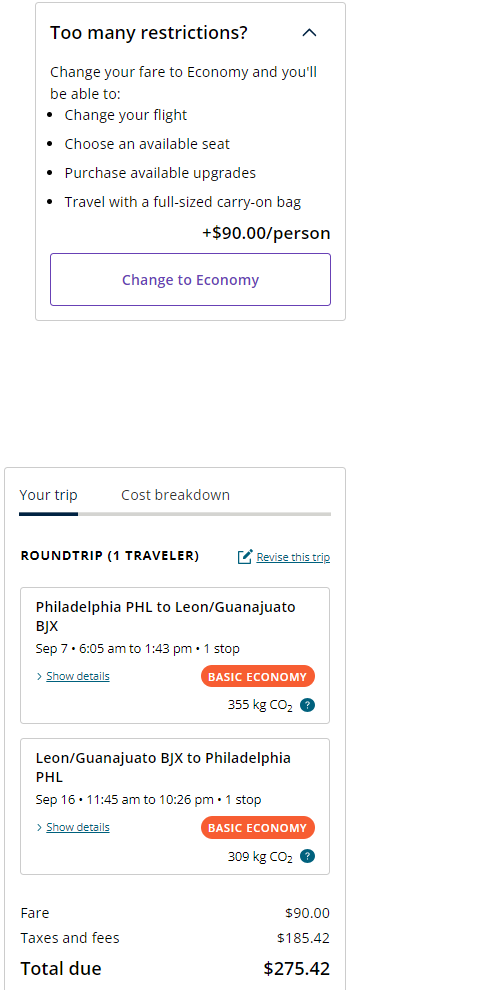
Task: Show details for Philadelphia to Leon flight
Action: click(78, 676)
